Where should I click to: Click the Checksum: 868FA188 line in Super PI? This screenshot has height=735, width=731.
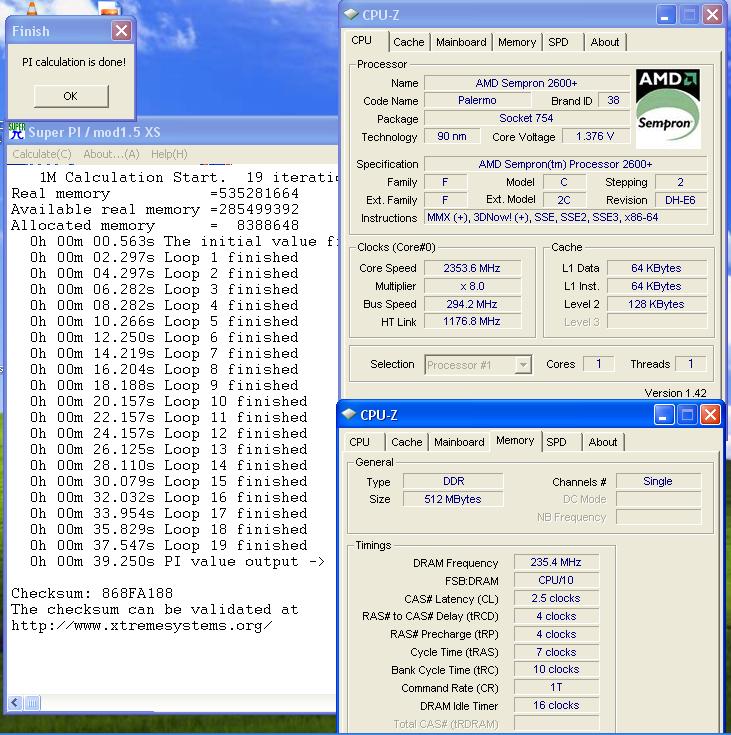tap(92, 593)
